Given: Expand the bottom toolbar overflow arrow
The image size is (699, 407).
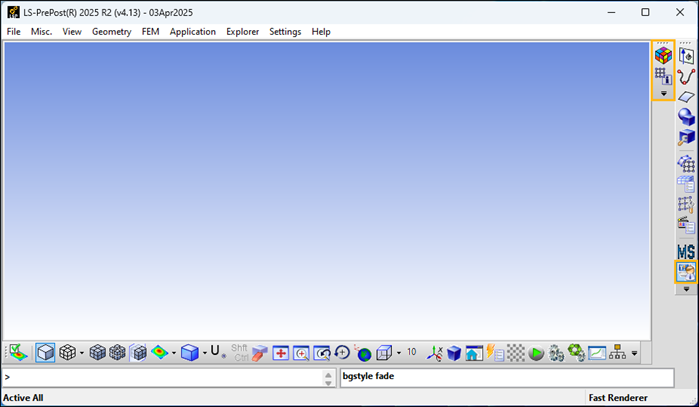Looking at the screenshot, I should pos(634,354).
